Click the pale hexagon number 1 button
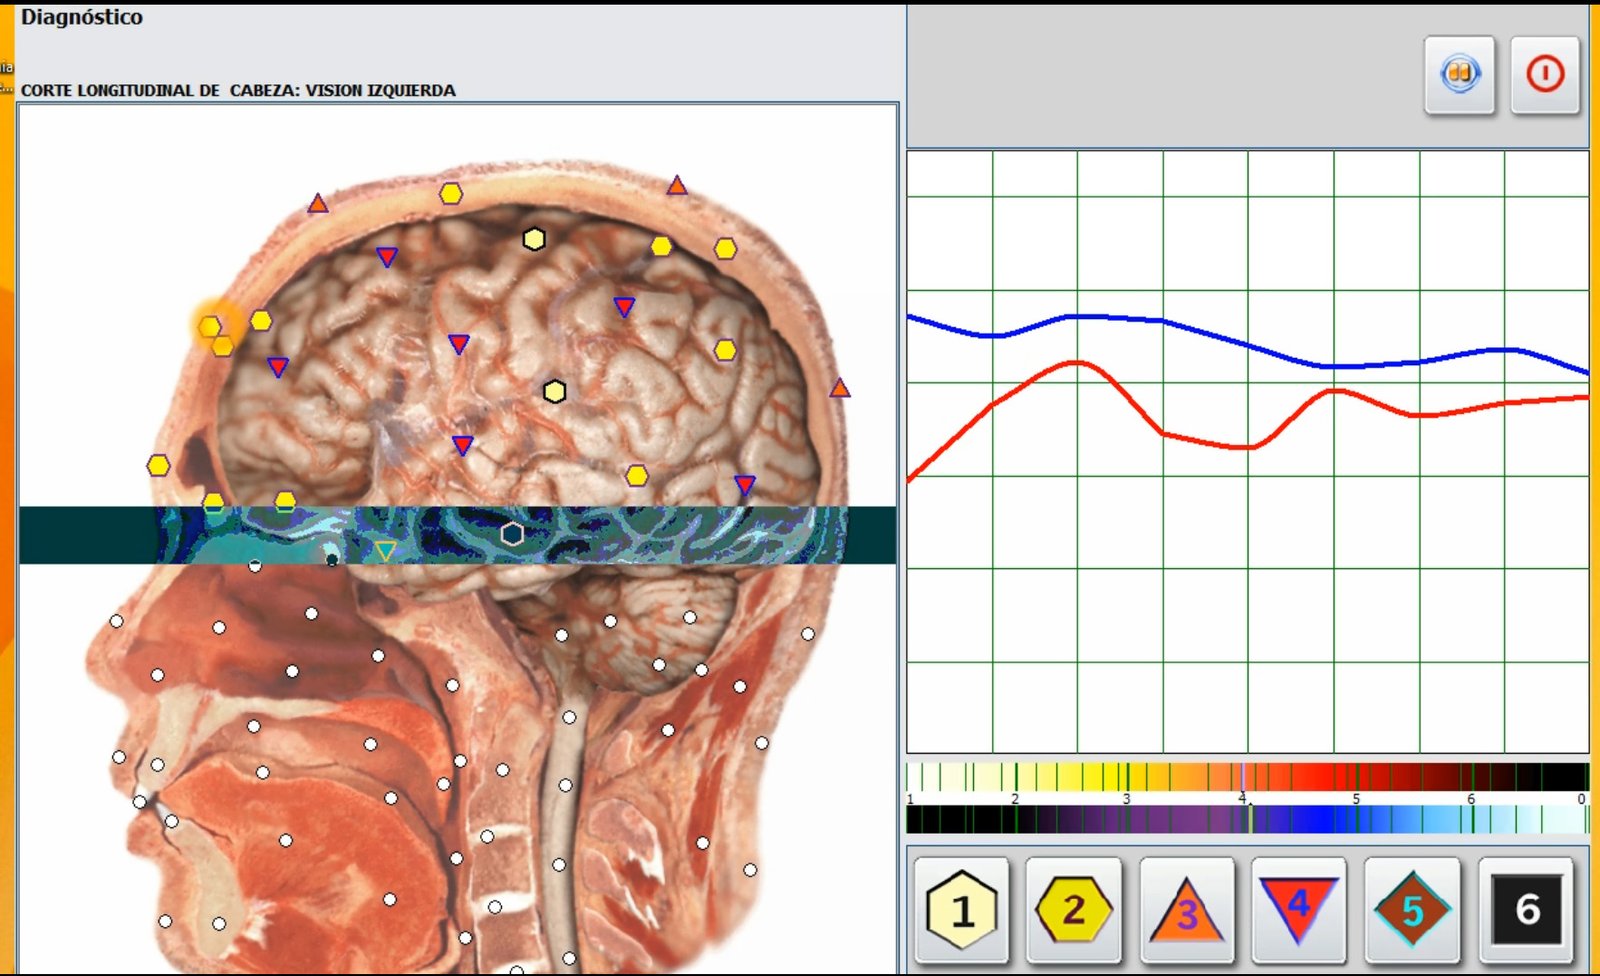The height and width of the screenshot is (976, 1600). [960, 908]
